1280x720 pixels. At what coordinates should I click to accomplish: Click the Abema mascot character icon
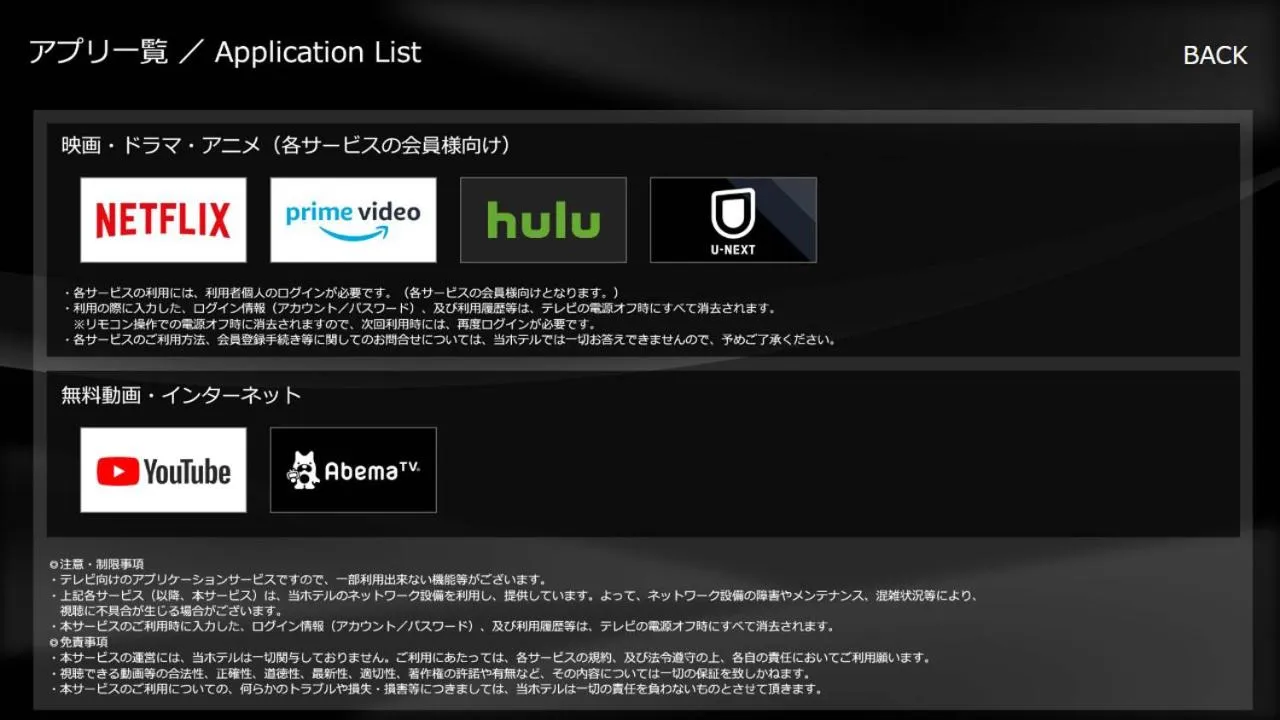point(303,470)
